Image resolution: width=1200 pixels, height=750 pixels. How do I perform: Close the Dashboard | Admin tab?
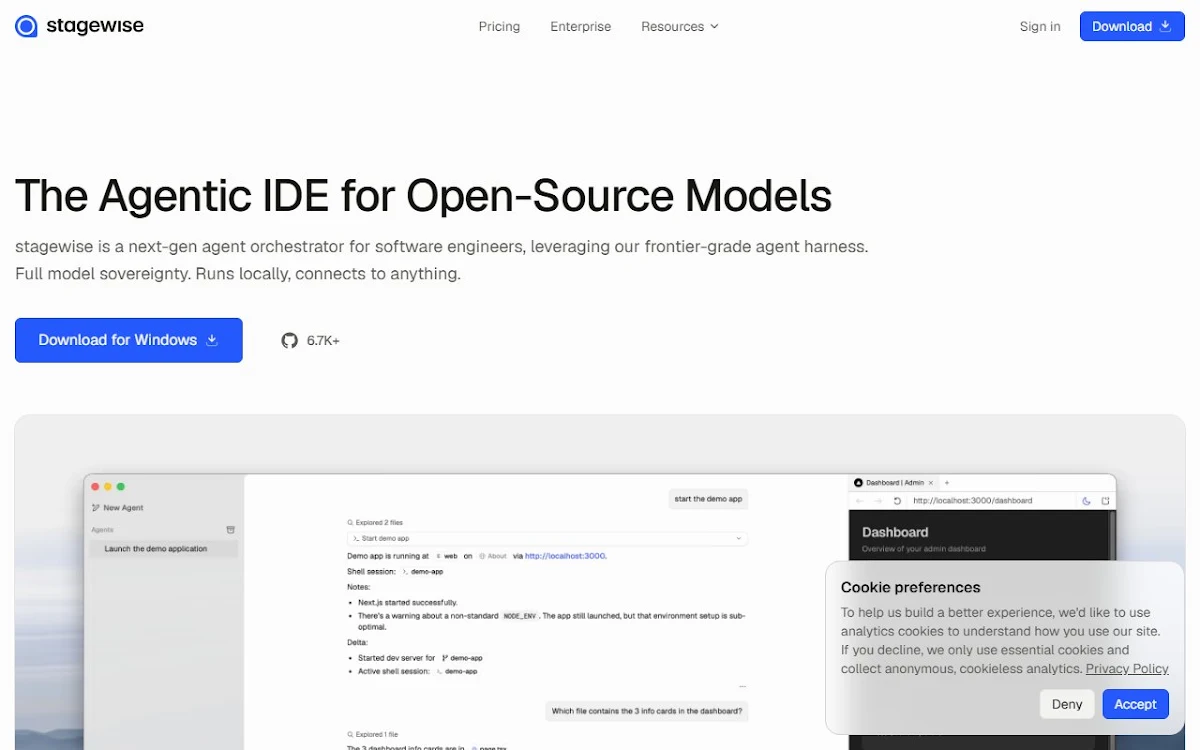pyautogui.click(x=931, y=483)
